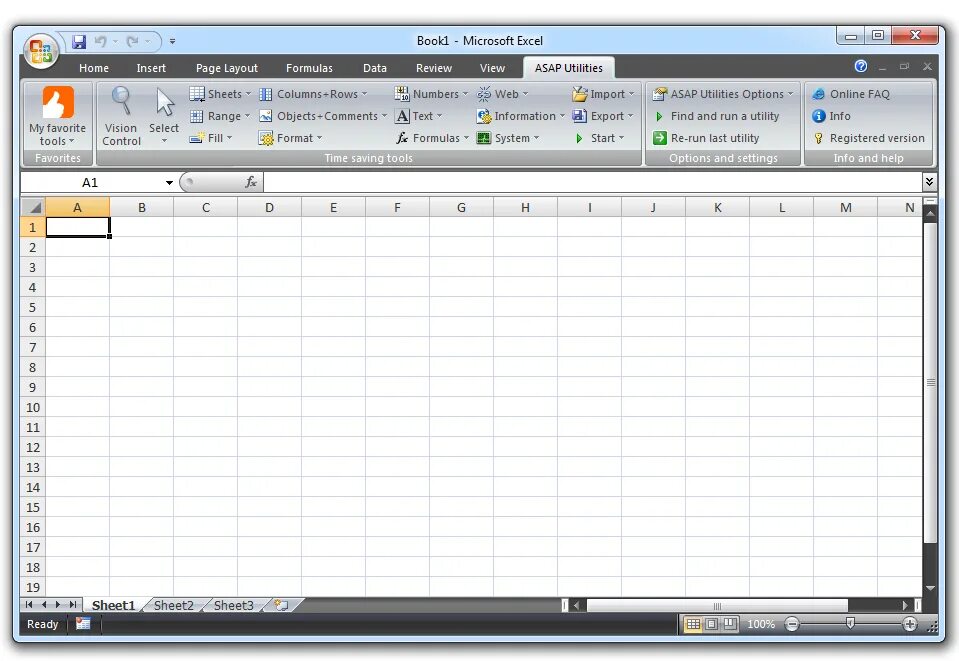
Task: Launch Vision Control
Action: click(x=121, y=117)
